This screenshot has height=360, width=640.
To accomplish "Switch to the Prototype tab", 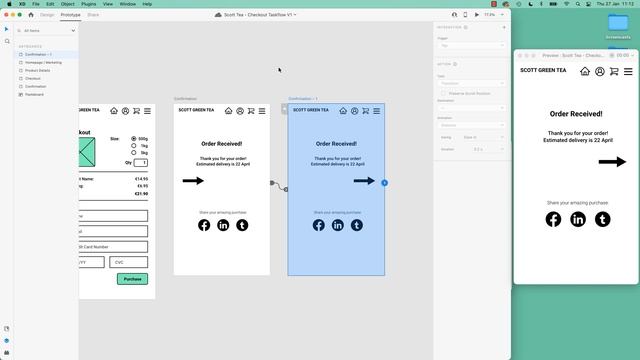I will pos(70,15).
